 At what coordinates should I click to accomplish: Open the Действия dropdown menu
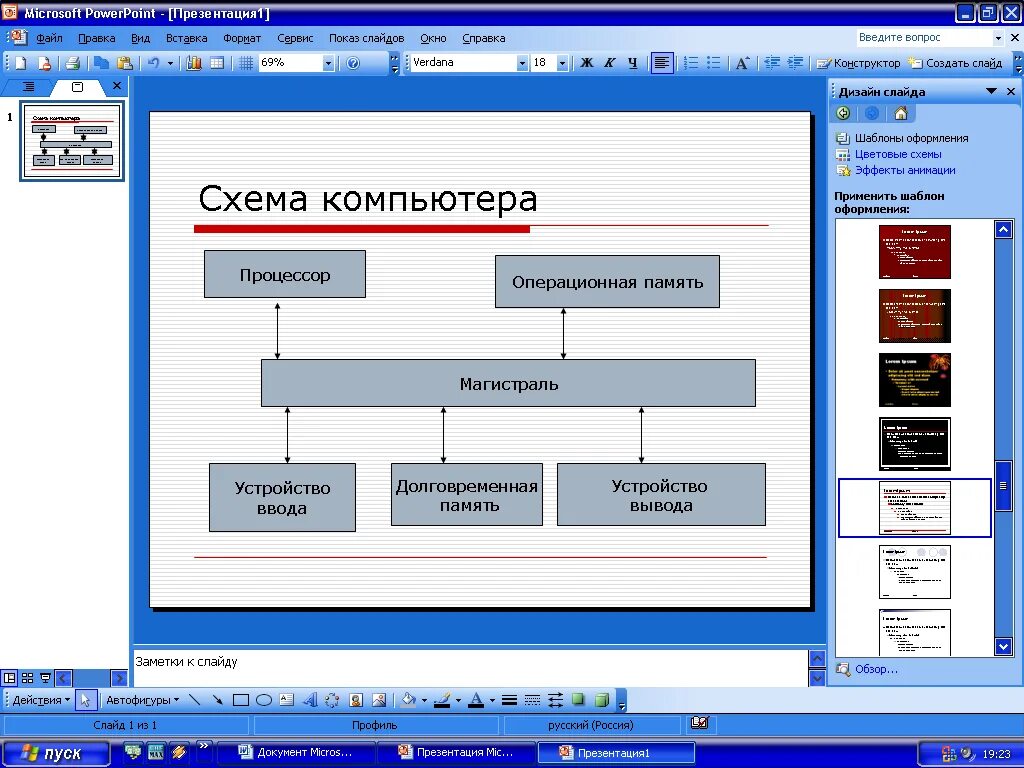(x=41, y=700)
